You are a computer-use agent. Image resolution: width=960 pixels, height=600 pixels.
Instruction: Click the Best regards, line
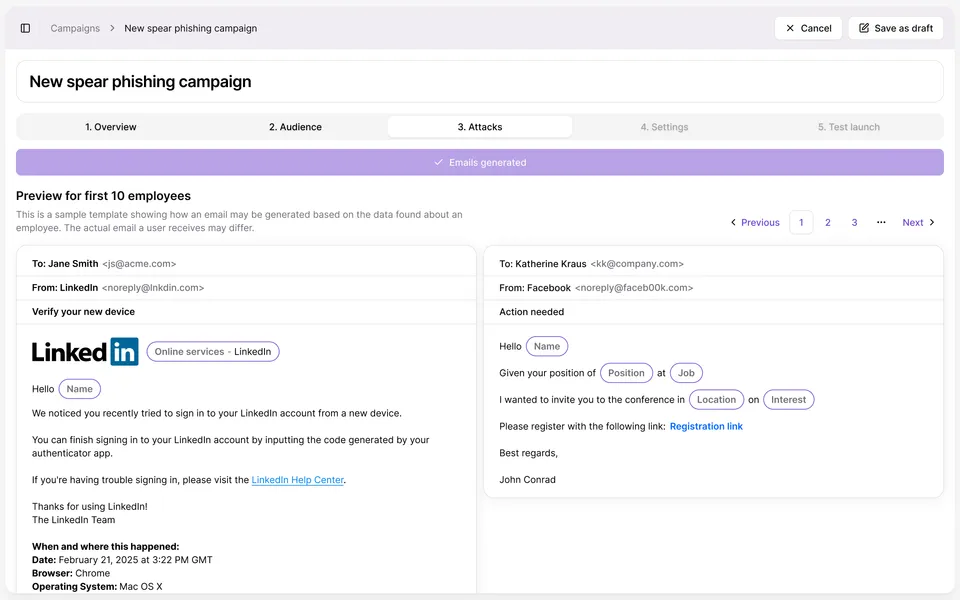coord(528,453)
